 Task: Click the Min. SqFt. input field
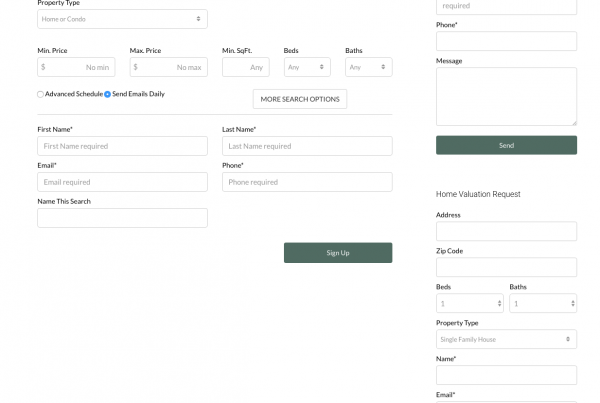click(245, 67)
